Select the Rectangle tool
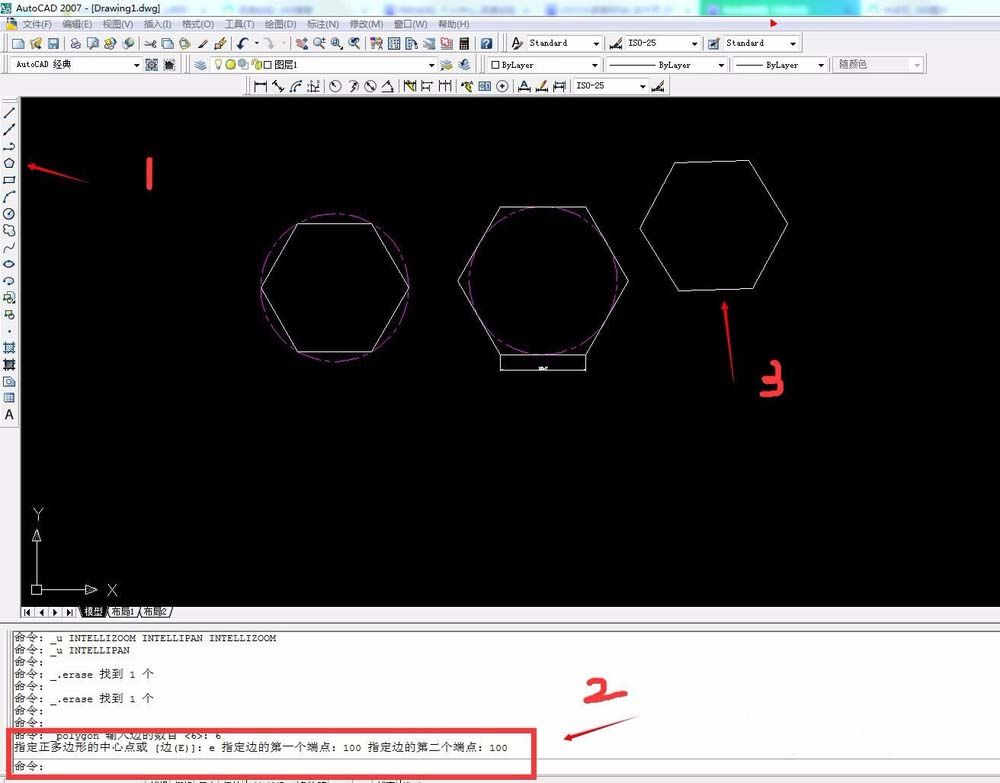Viewport: 1000px width, 783px height. pos(10,180)
